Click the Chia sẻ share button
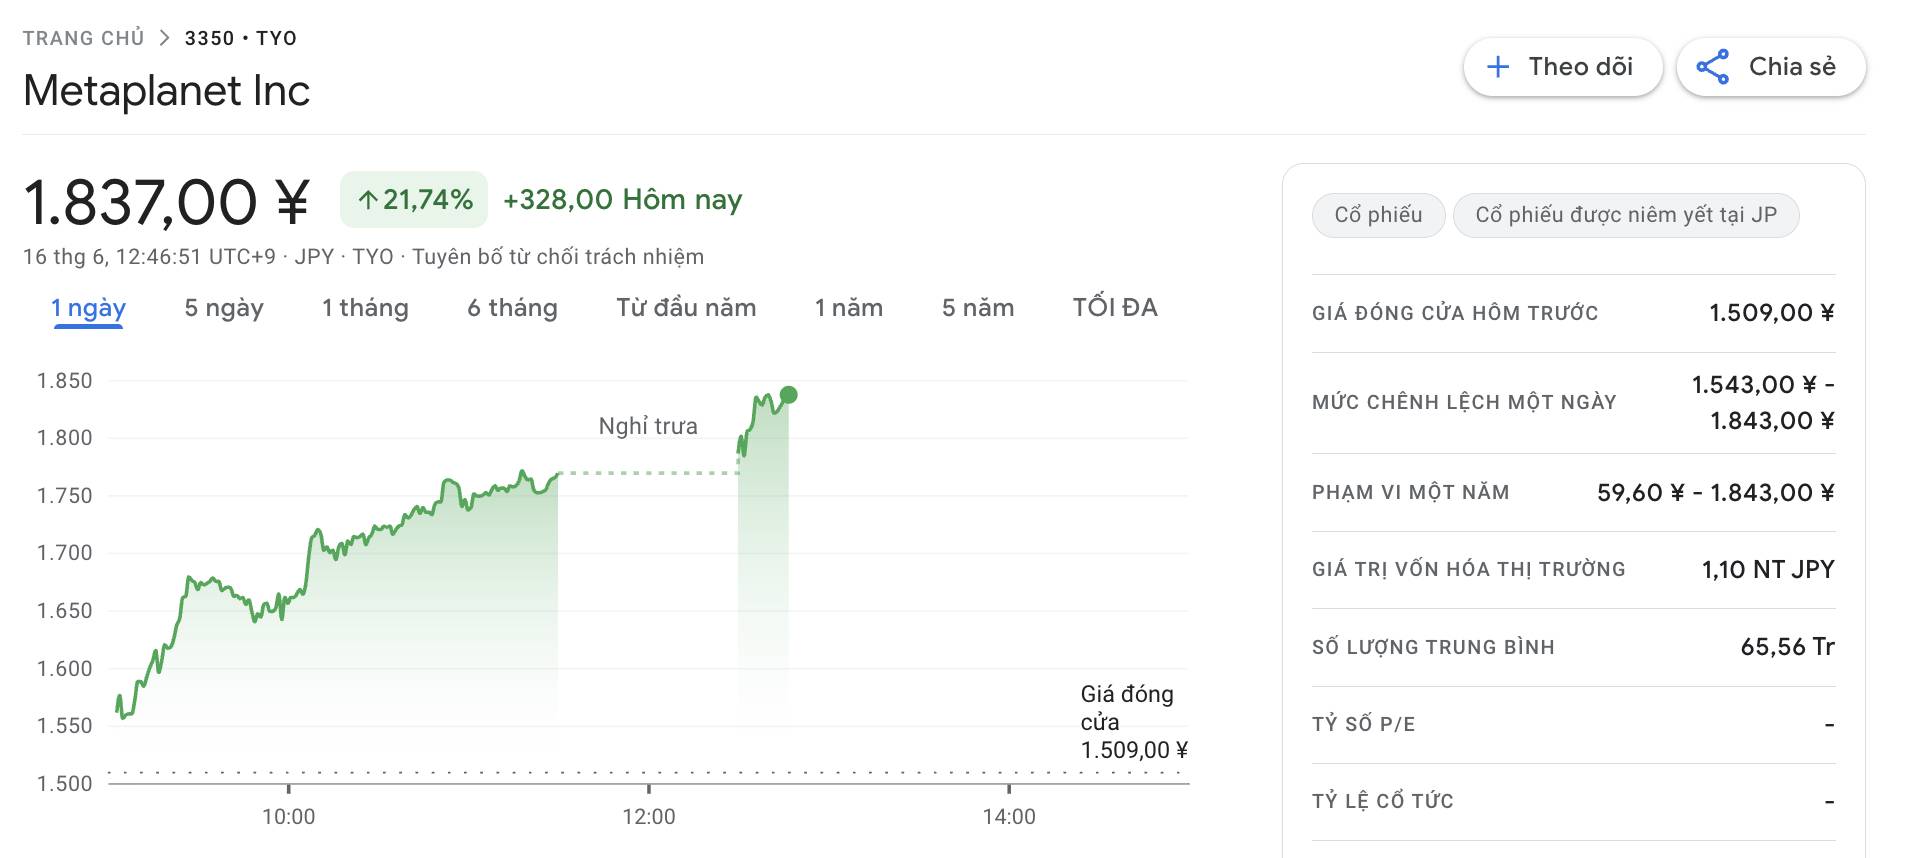The image size is (1908, 858). point(1771,67)
